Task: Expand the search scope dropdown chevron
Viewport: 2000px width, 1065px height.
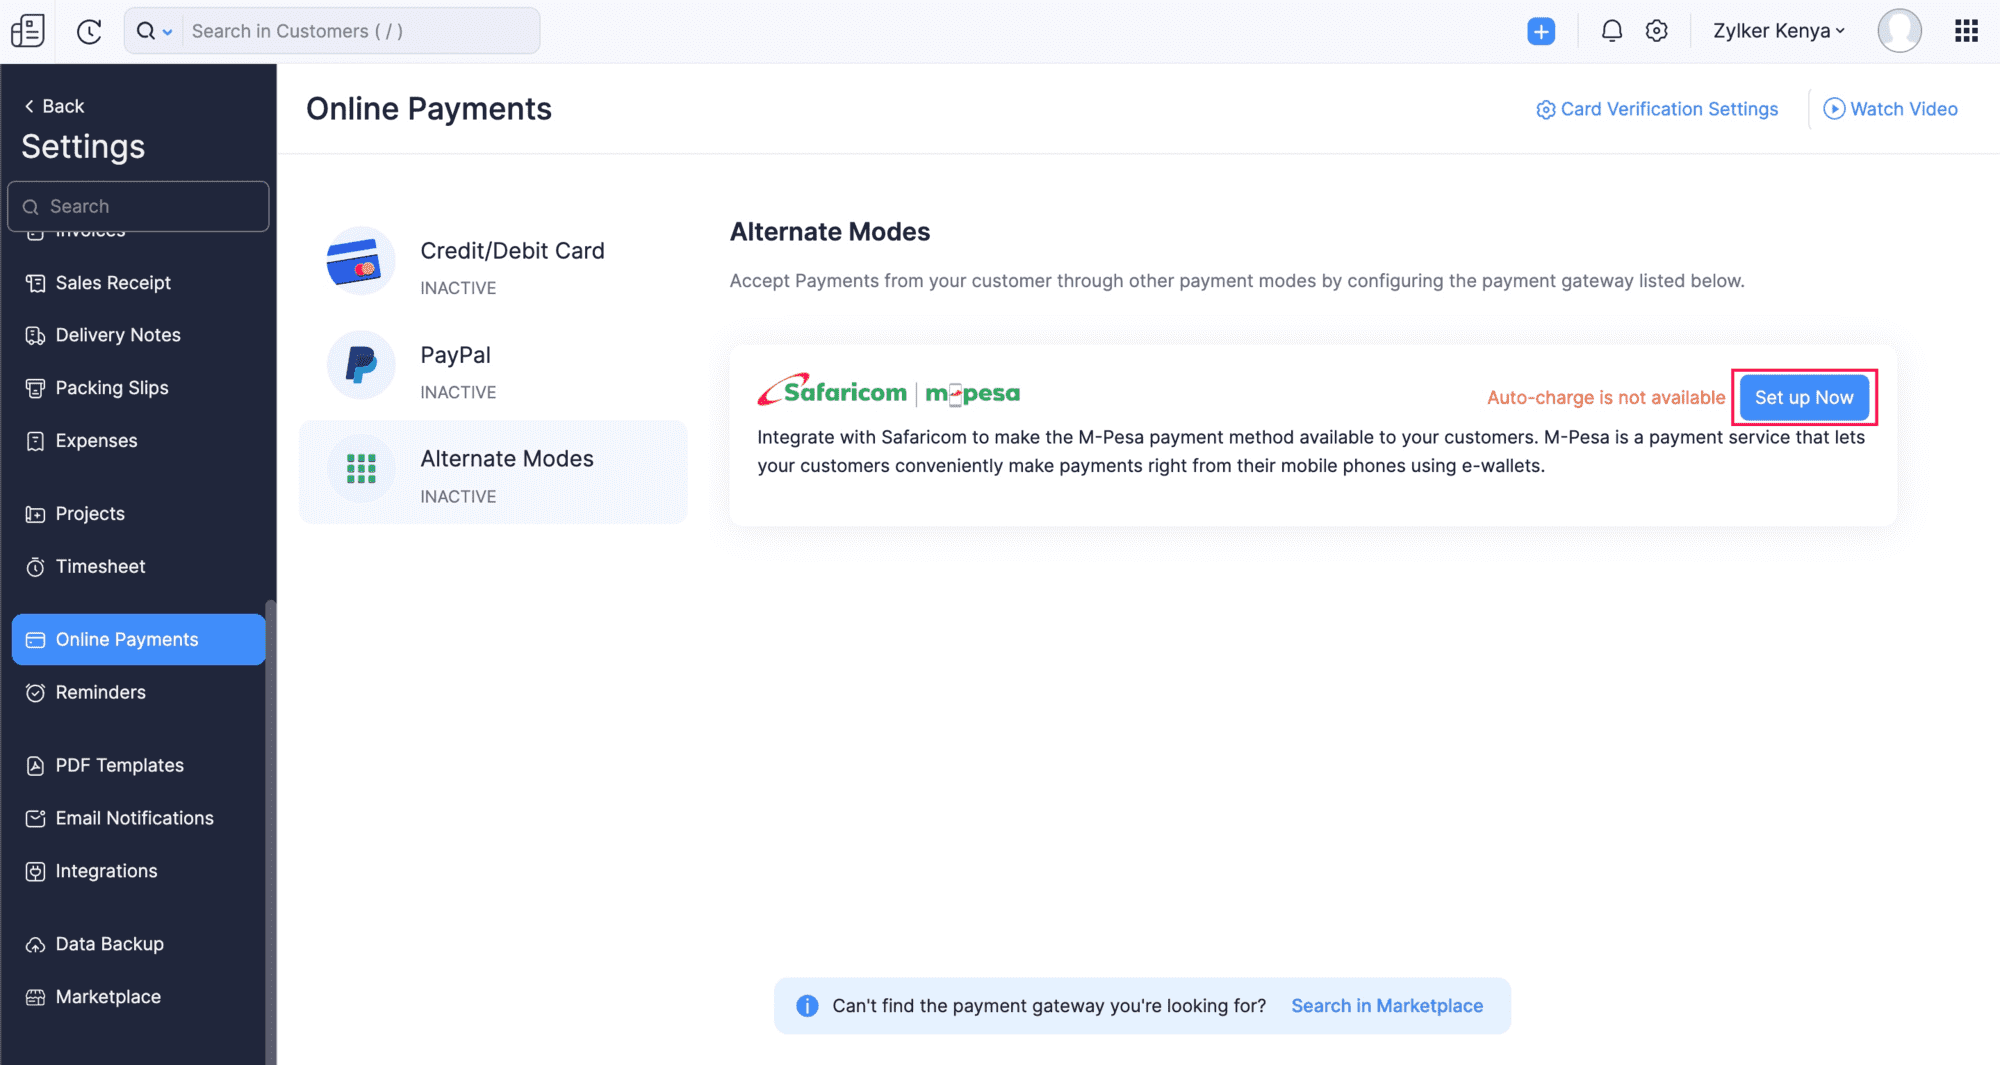Action: pyautogui.click(x=168, y=31)
